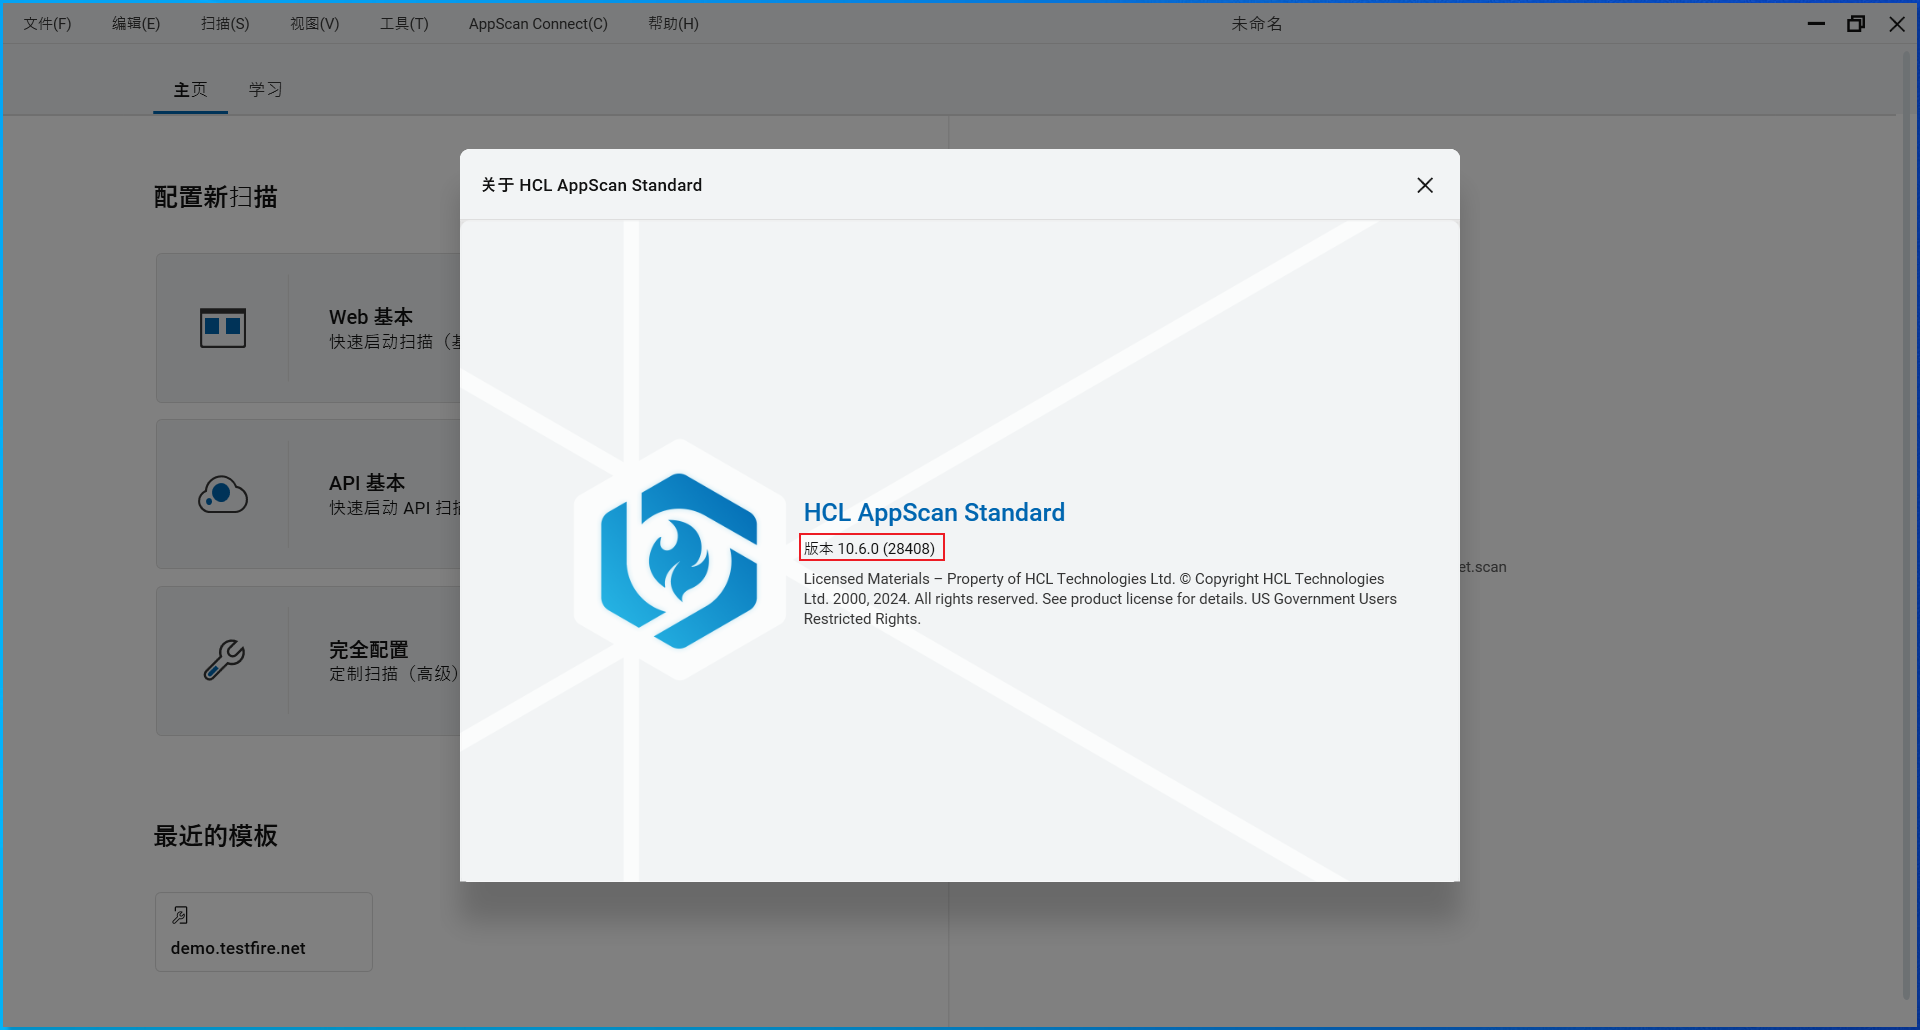Click the HCL AppScan Standard product title
The width and height of the screenshot is (1920, 1030).
click(934, 512)
